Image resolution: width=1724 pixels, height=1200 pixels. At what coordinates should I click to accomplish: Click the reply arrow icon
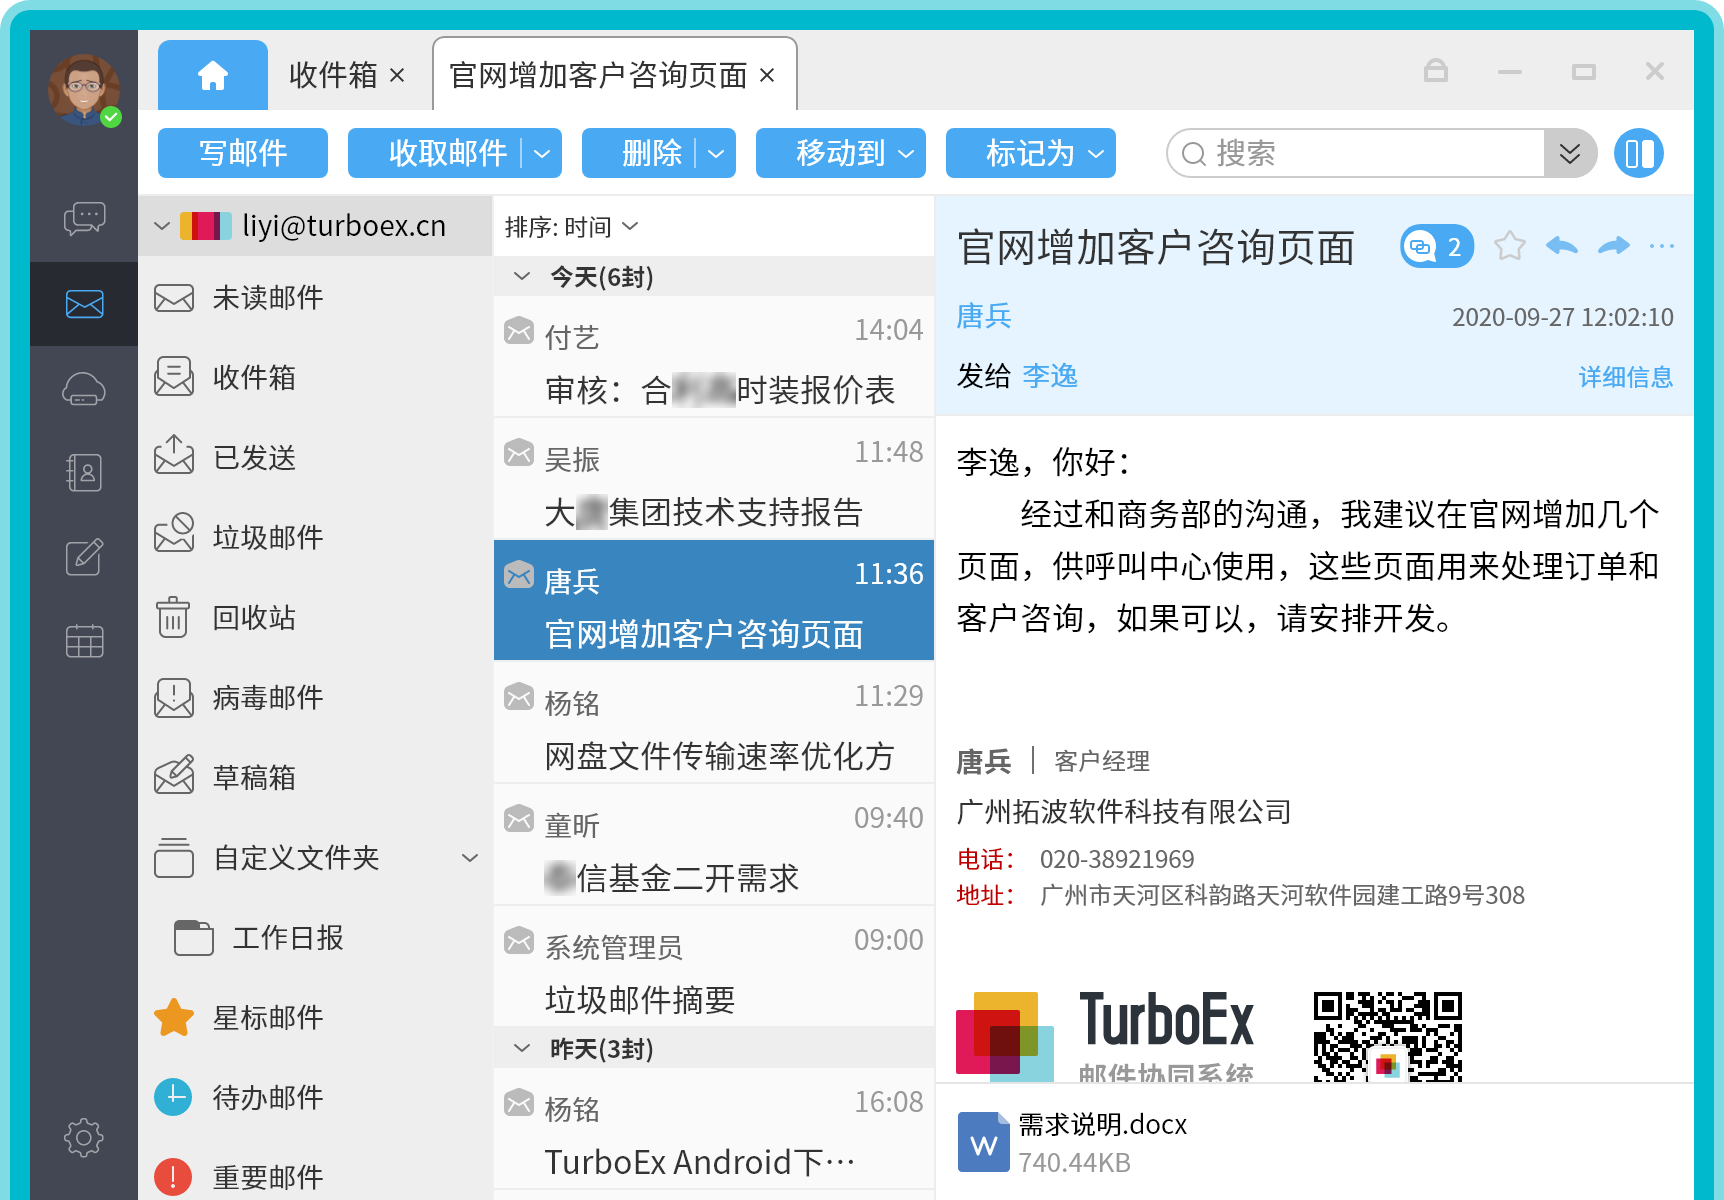click(x=1561, y=246)
